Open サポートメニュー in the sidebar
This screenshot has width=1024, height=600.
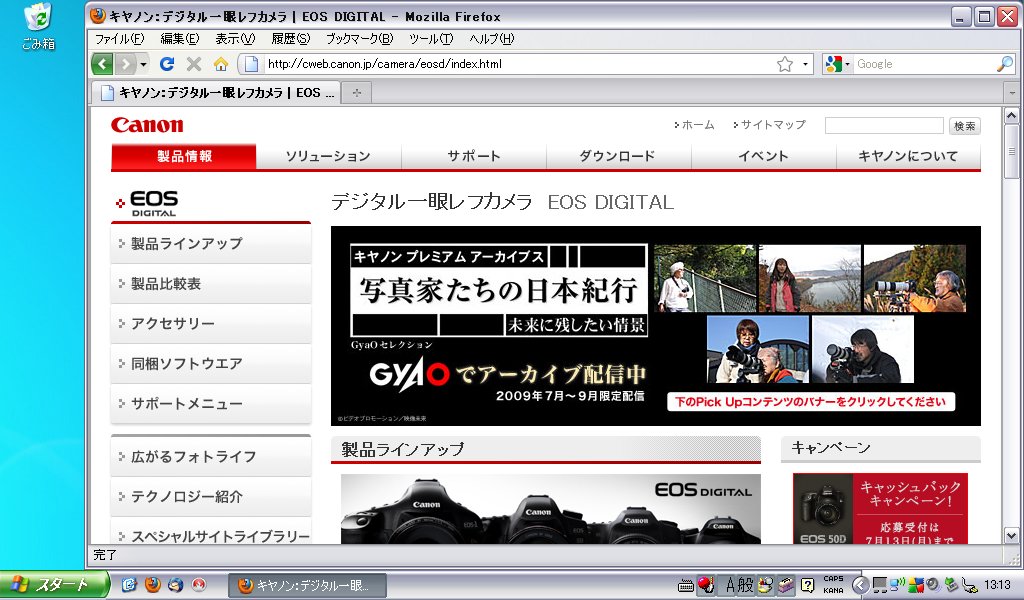click(211, 403)
